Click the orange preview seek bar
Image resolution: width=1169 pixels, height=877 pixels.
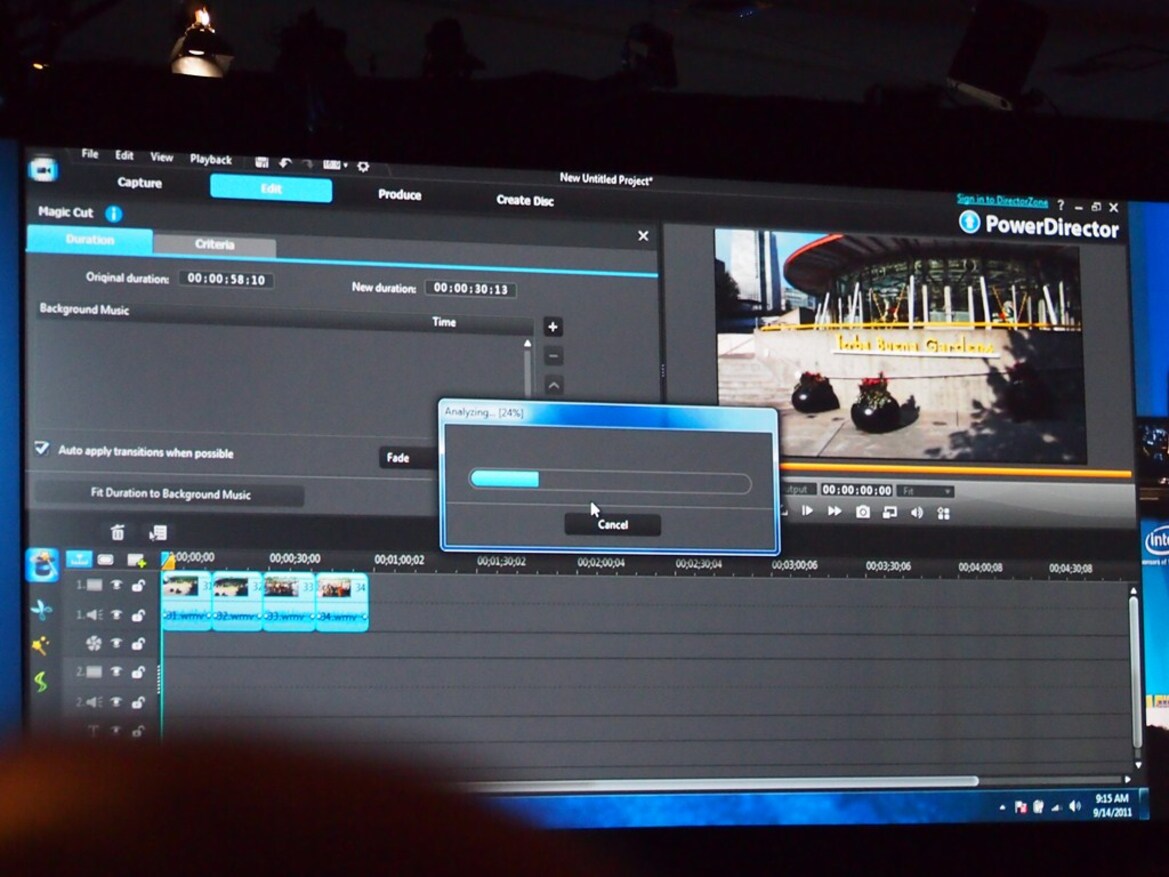coord(956,471)
